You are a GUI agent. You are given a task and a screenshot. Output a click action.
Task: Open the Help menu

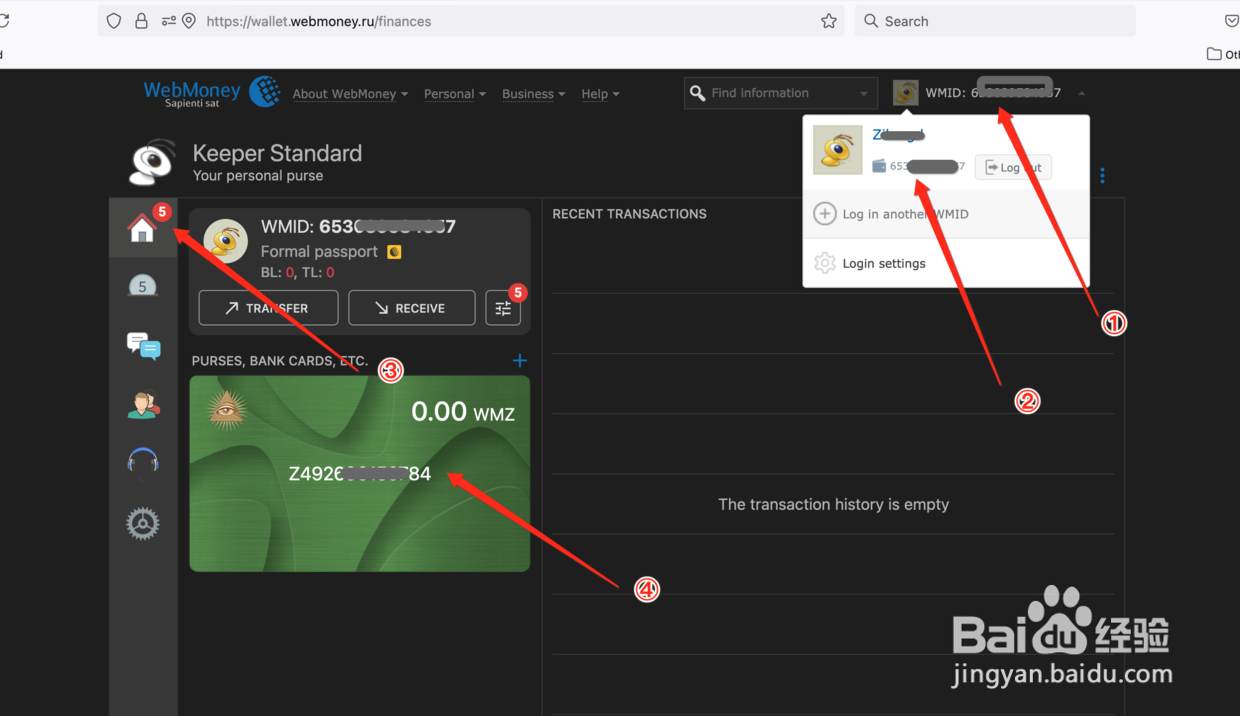600,94
